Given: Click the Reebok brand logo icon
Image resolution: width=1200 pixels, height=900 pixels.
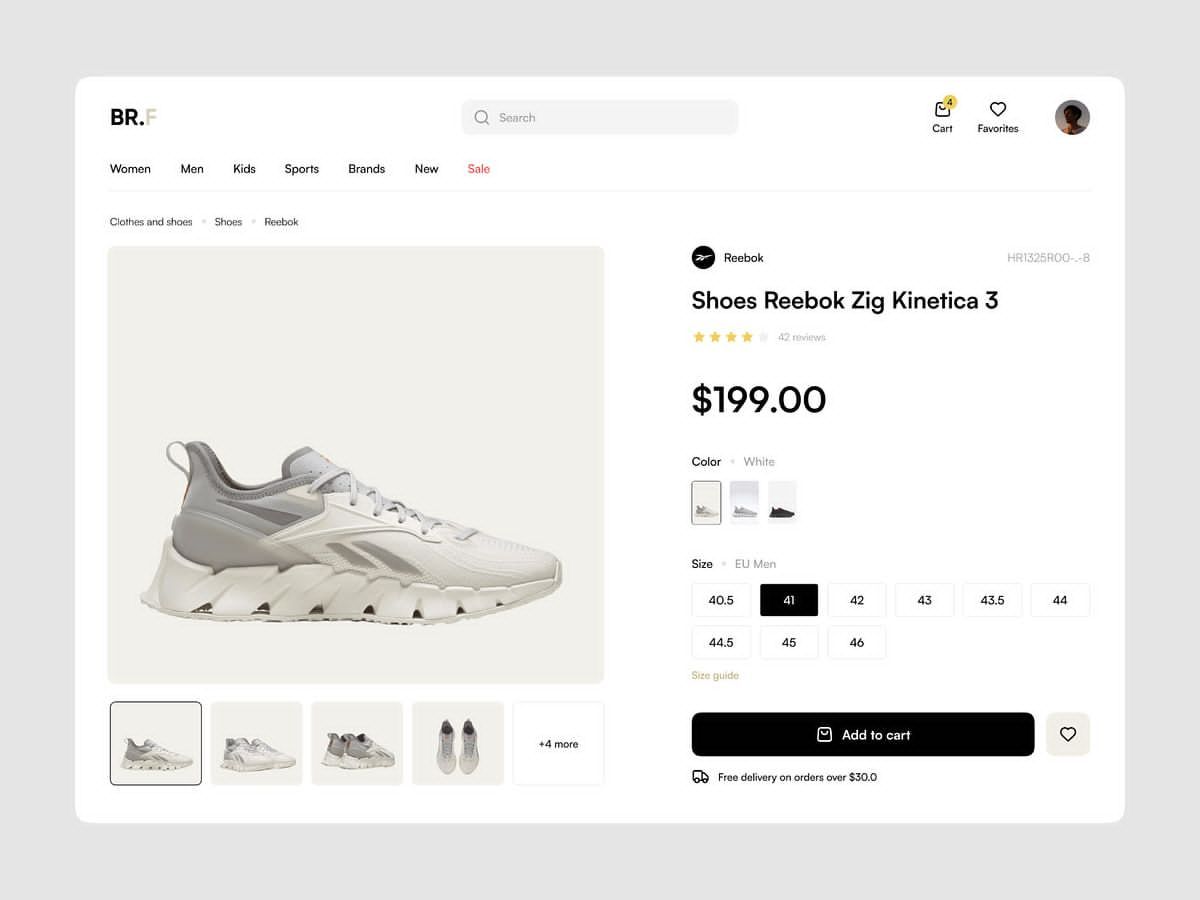Looking at the screenshot, I should click(703, 257).
